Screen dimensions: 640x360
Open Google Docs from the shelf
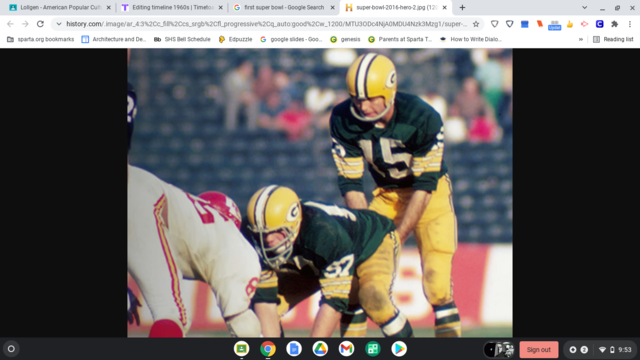click(294, 349)
